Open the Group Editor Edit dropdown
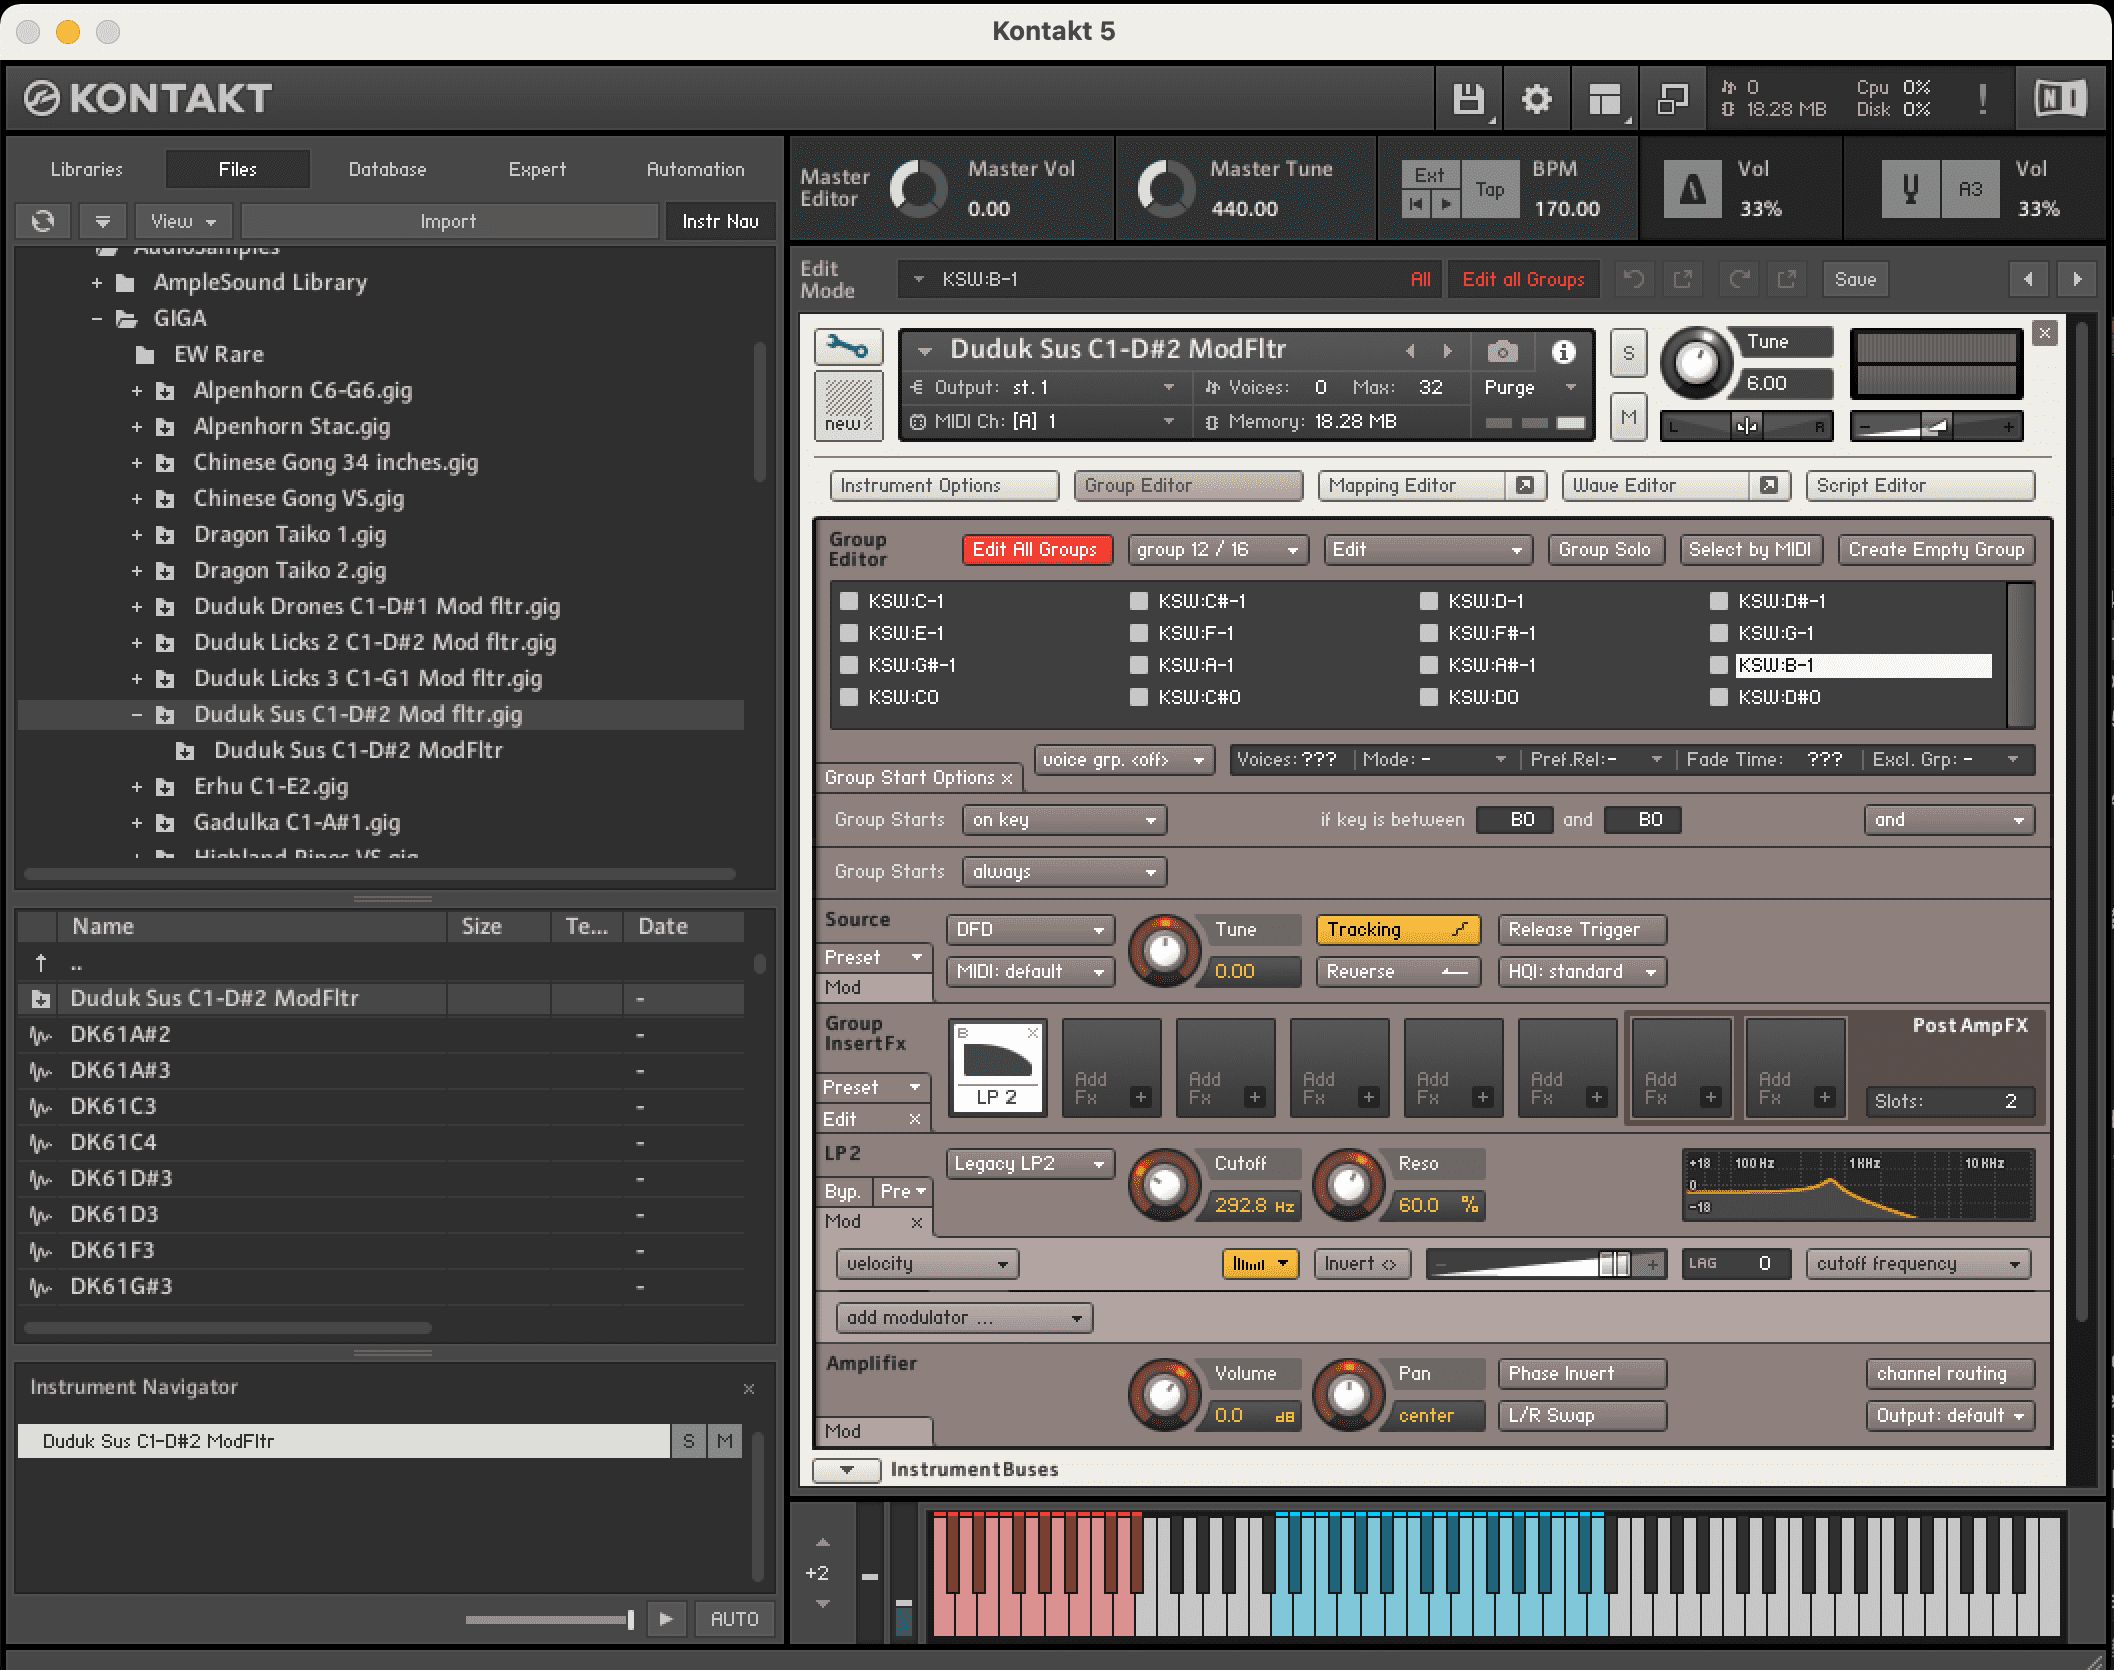Image resolution: width=2114 pixels, height=1670 pixels. [1427, 549]
